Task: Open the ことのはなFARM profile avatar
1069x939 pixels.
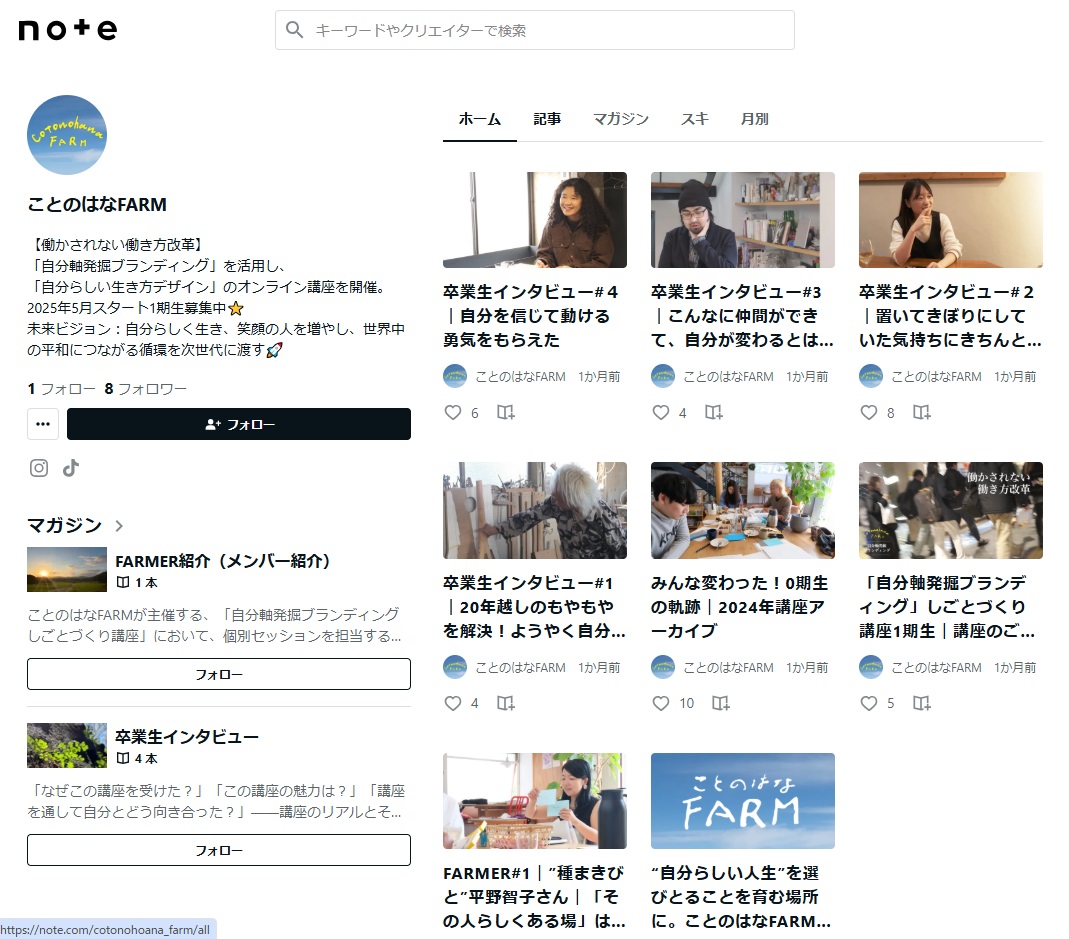Action: (67, 135)
